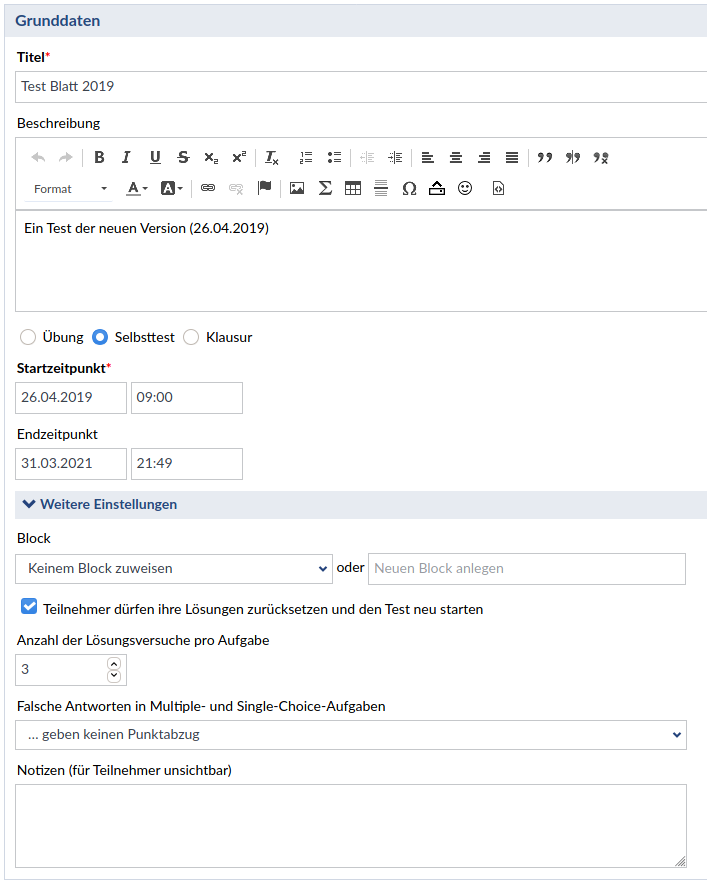Insert a table into the description
Viewport: 707px width, 884px height.
pos(353,188)
